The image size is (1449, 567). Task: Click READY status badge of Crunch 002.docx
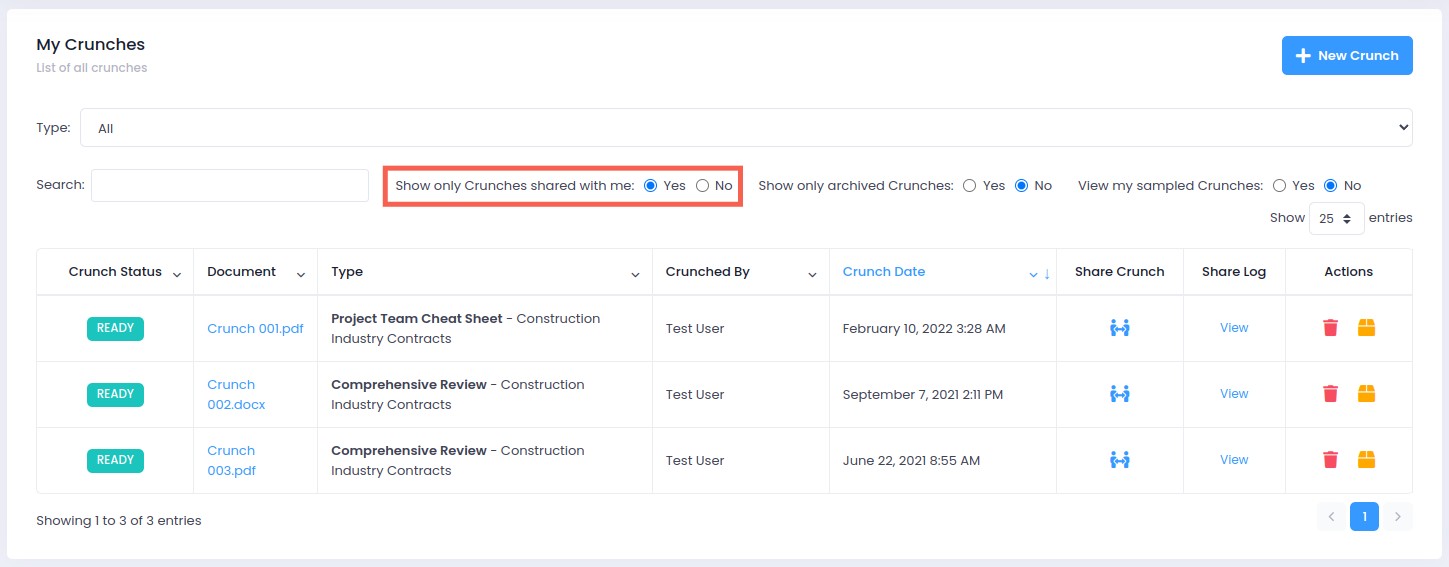tap(115, 394)
